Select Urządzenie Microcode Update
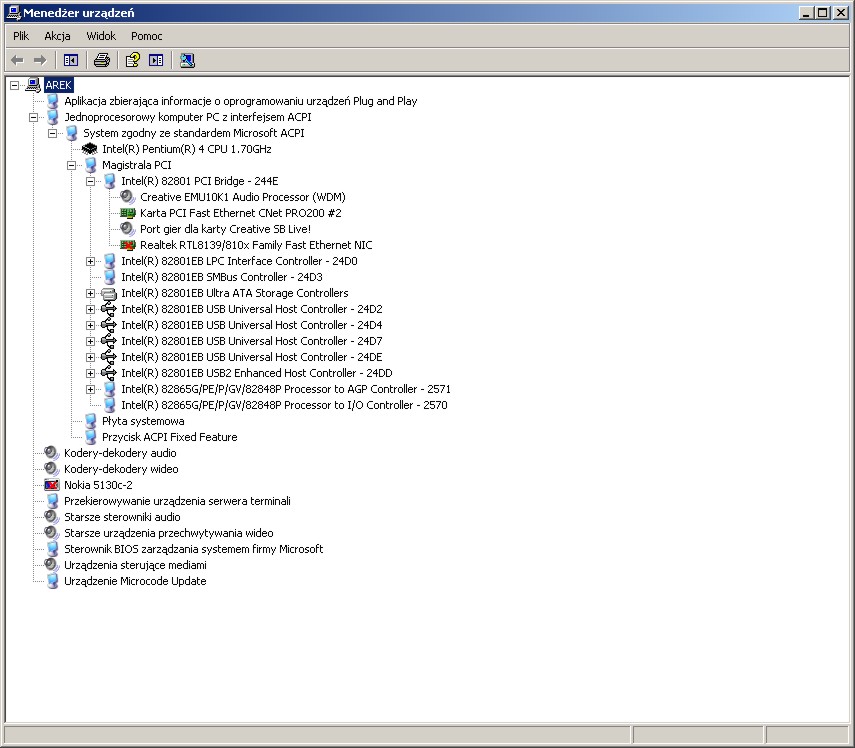The width and height of the screenshot is (855, 748). pos(135,581)
